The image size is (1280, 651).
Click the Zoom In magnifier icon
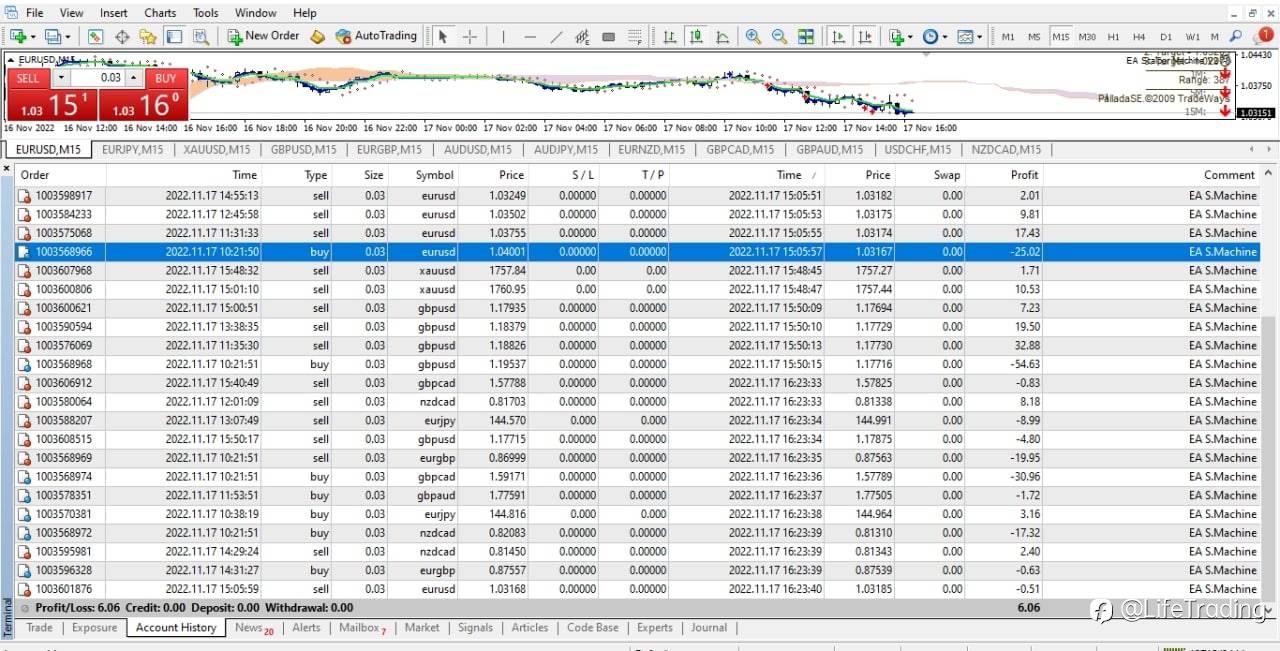pos(753,37)
